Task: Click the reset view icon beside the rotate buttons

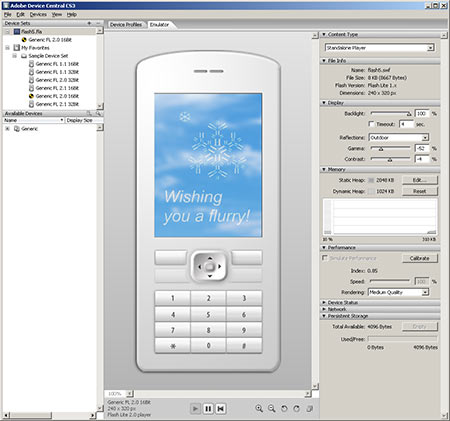Action: (x=309, y=408)
